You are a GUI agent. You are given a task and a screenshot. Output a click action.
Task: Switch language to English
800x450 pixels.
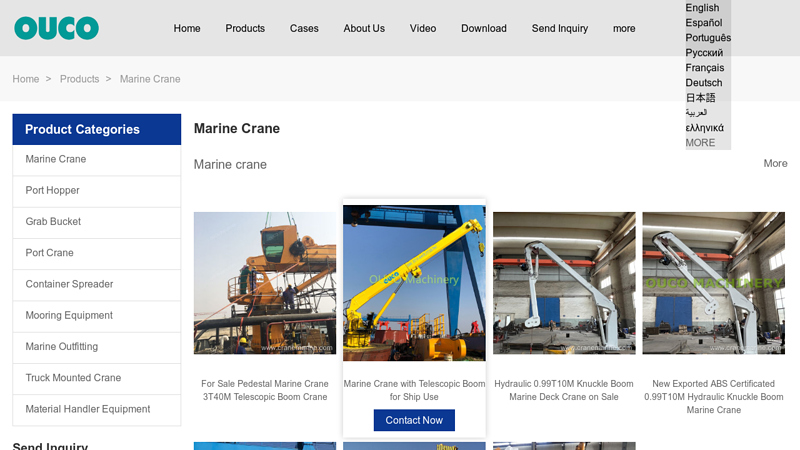click(x=702, y=8)
